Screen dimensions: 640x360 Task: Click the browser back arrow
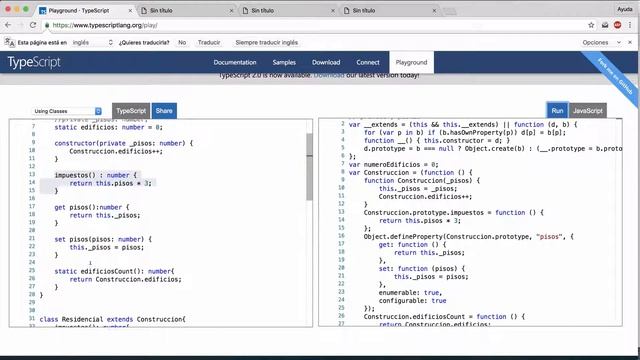click(8, 25)
